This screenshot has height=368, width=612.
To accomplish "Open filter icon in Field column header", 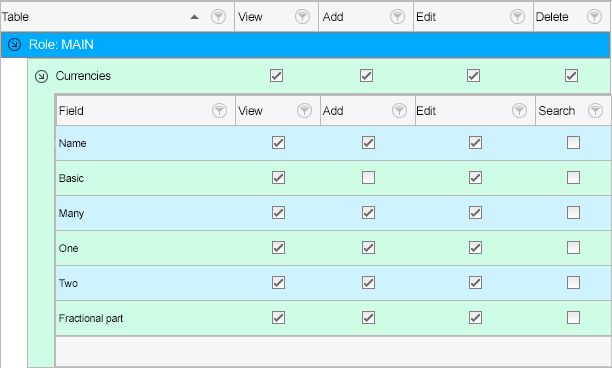I will [x=219, y=111].
